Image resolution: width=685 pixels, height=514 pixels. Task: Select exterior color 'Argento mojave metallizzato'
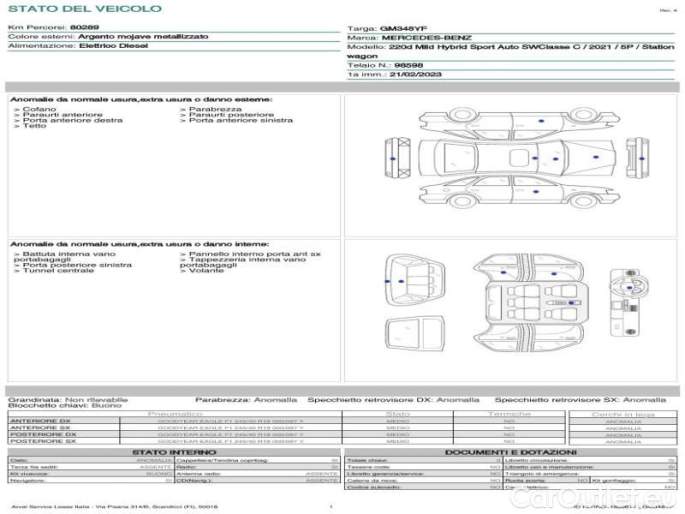[x=143, y=37]
